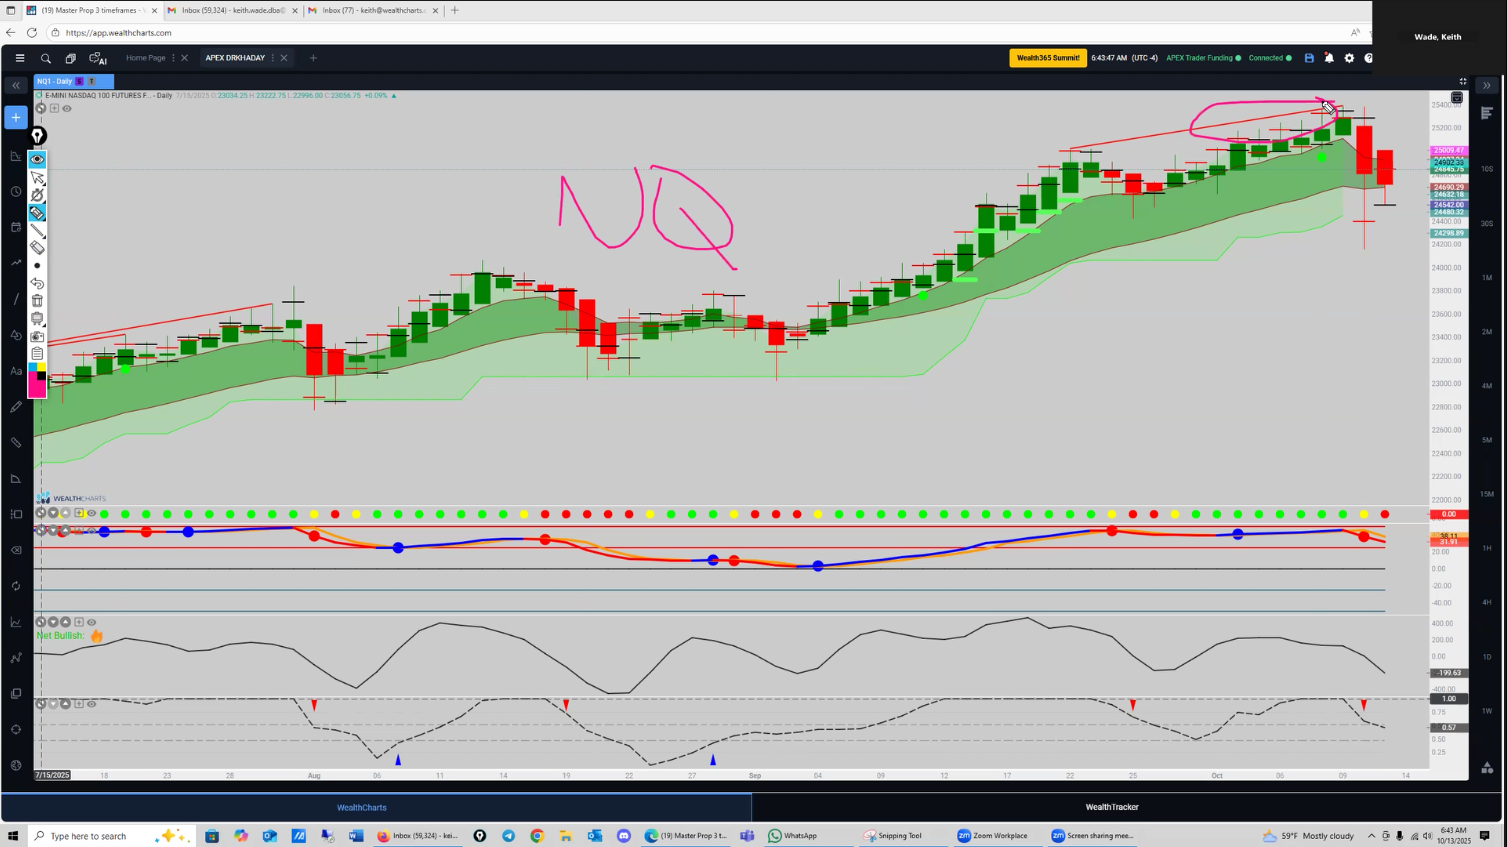Collapse the left sidebar with double chevron
1507x847 pixels.
tap(16, 85)
